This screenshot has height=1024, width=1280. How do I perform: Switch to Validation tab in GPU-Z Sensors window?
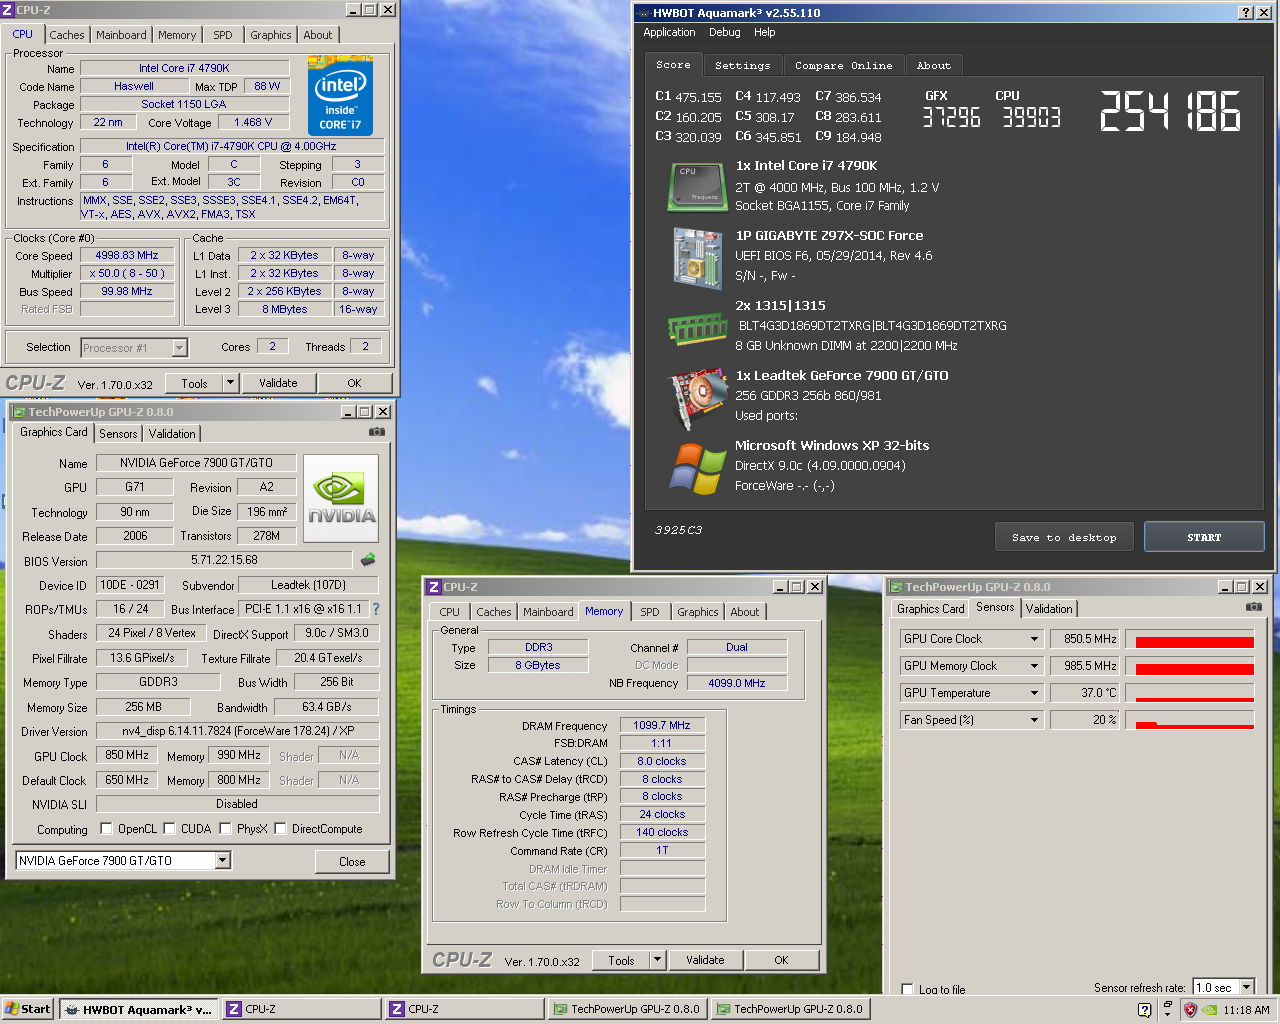tap(1049, 609)
